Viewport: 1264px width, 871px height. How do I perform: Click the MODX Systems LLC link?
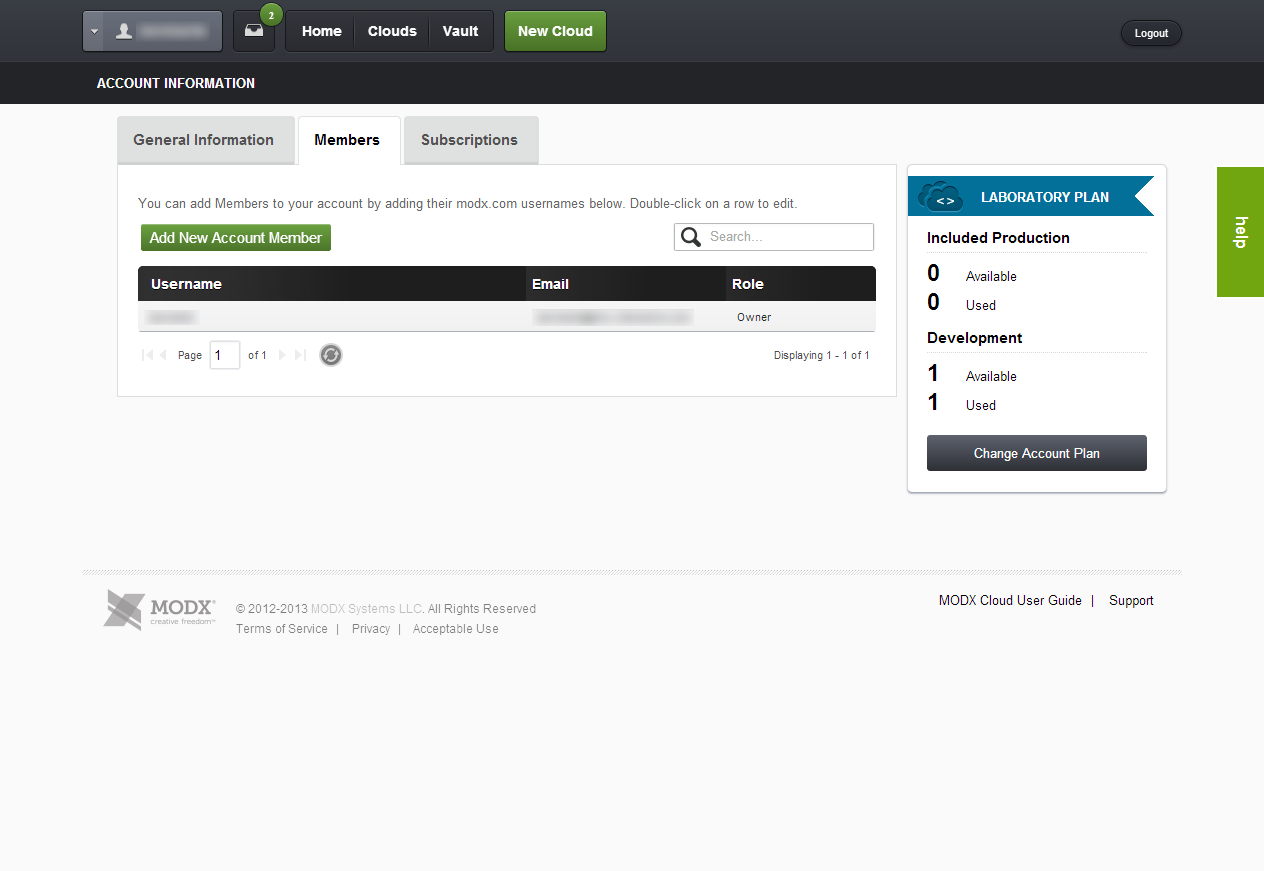pos(367,609)
